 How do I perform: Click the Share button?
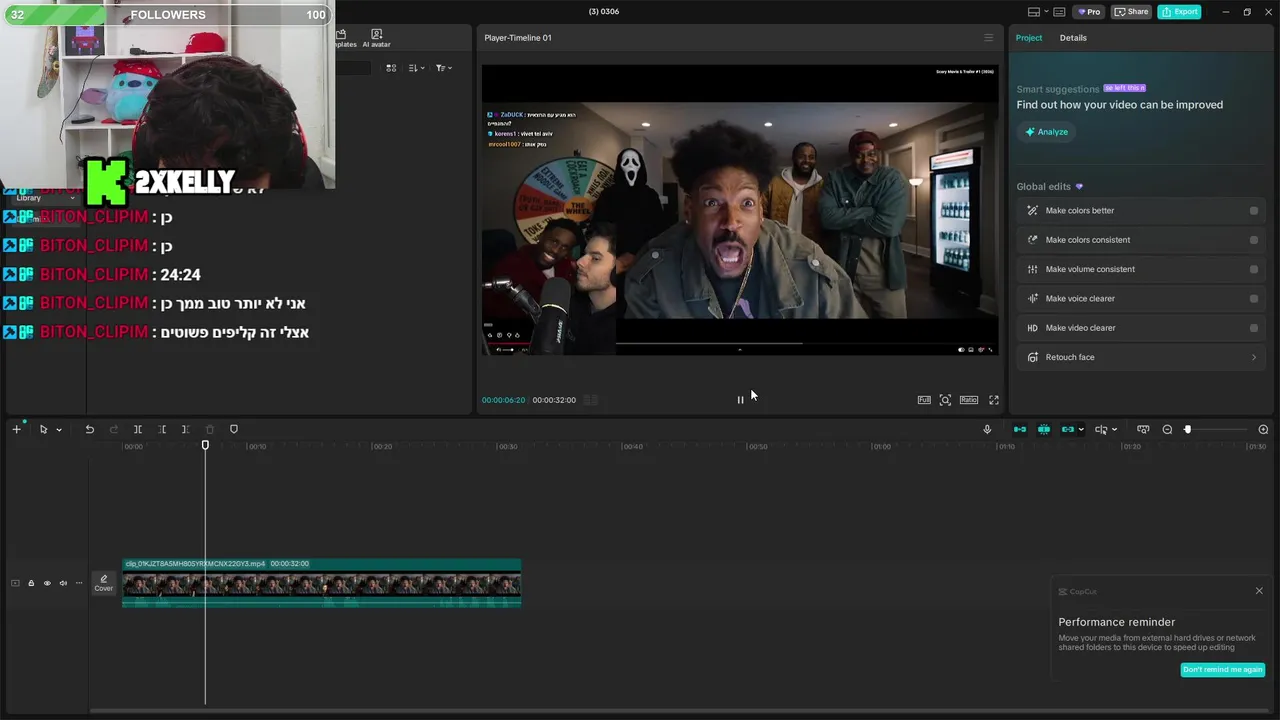[1131, 12]
